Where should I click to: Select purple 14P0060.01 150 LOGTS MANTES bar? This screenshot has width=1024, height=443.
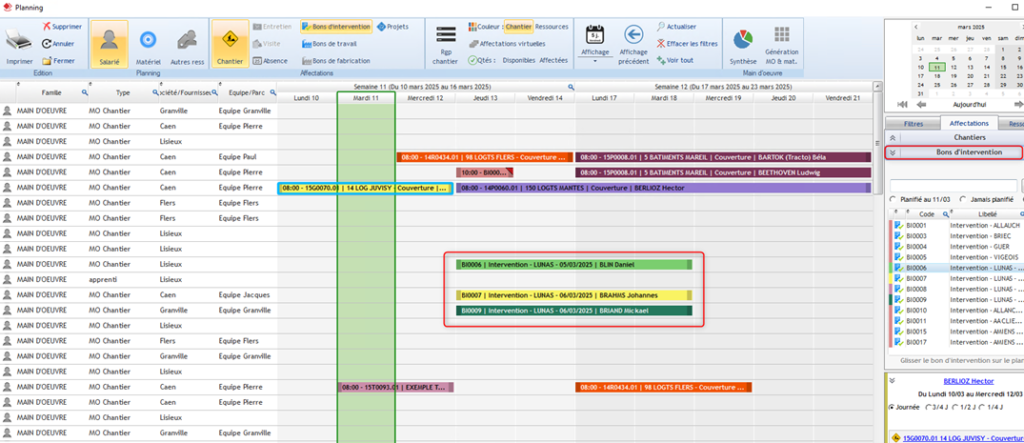[x=664, y=188]
